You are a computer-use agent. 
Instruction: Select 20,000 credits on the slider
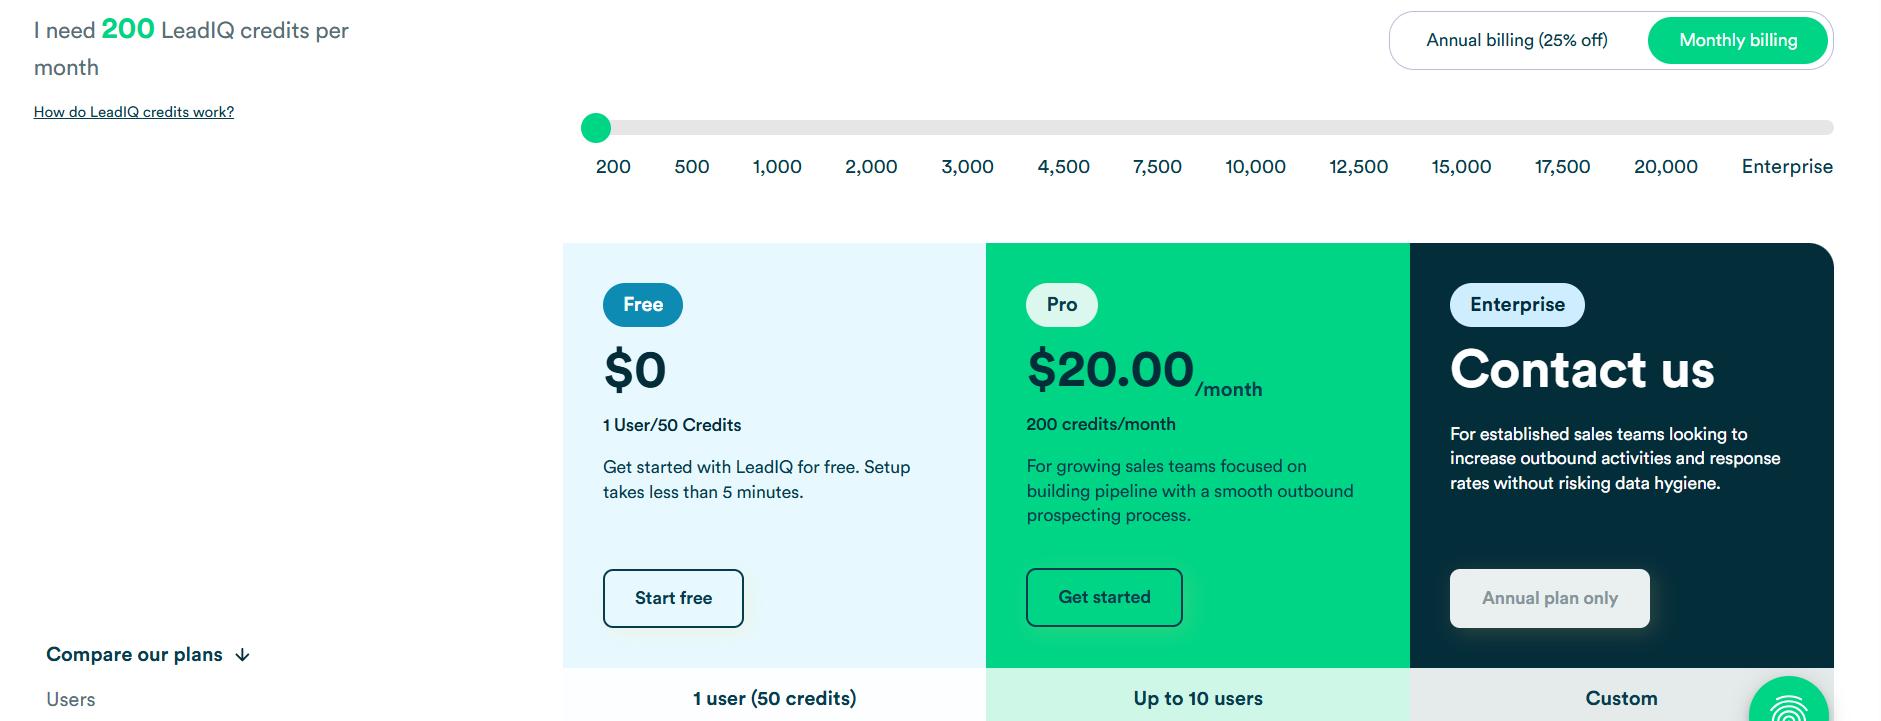(1664, 167)
